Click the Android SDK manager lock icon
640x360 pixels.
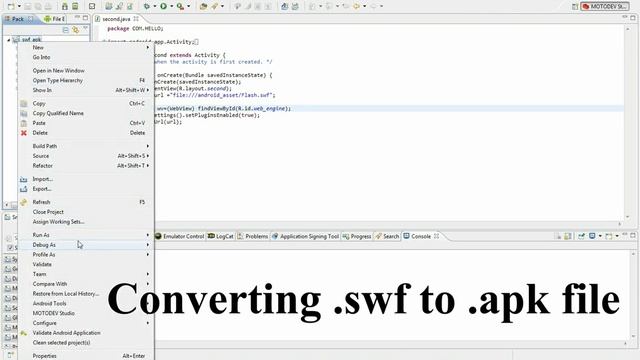point(64,6)
